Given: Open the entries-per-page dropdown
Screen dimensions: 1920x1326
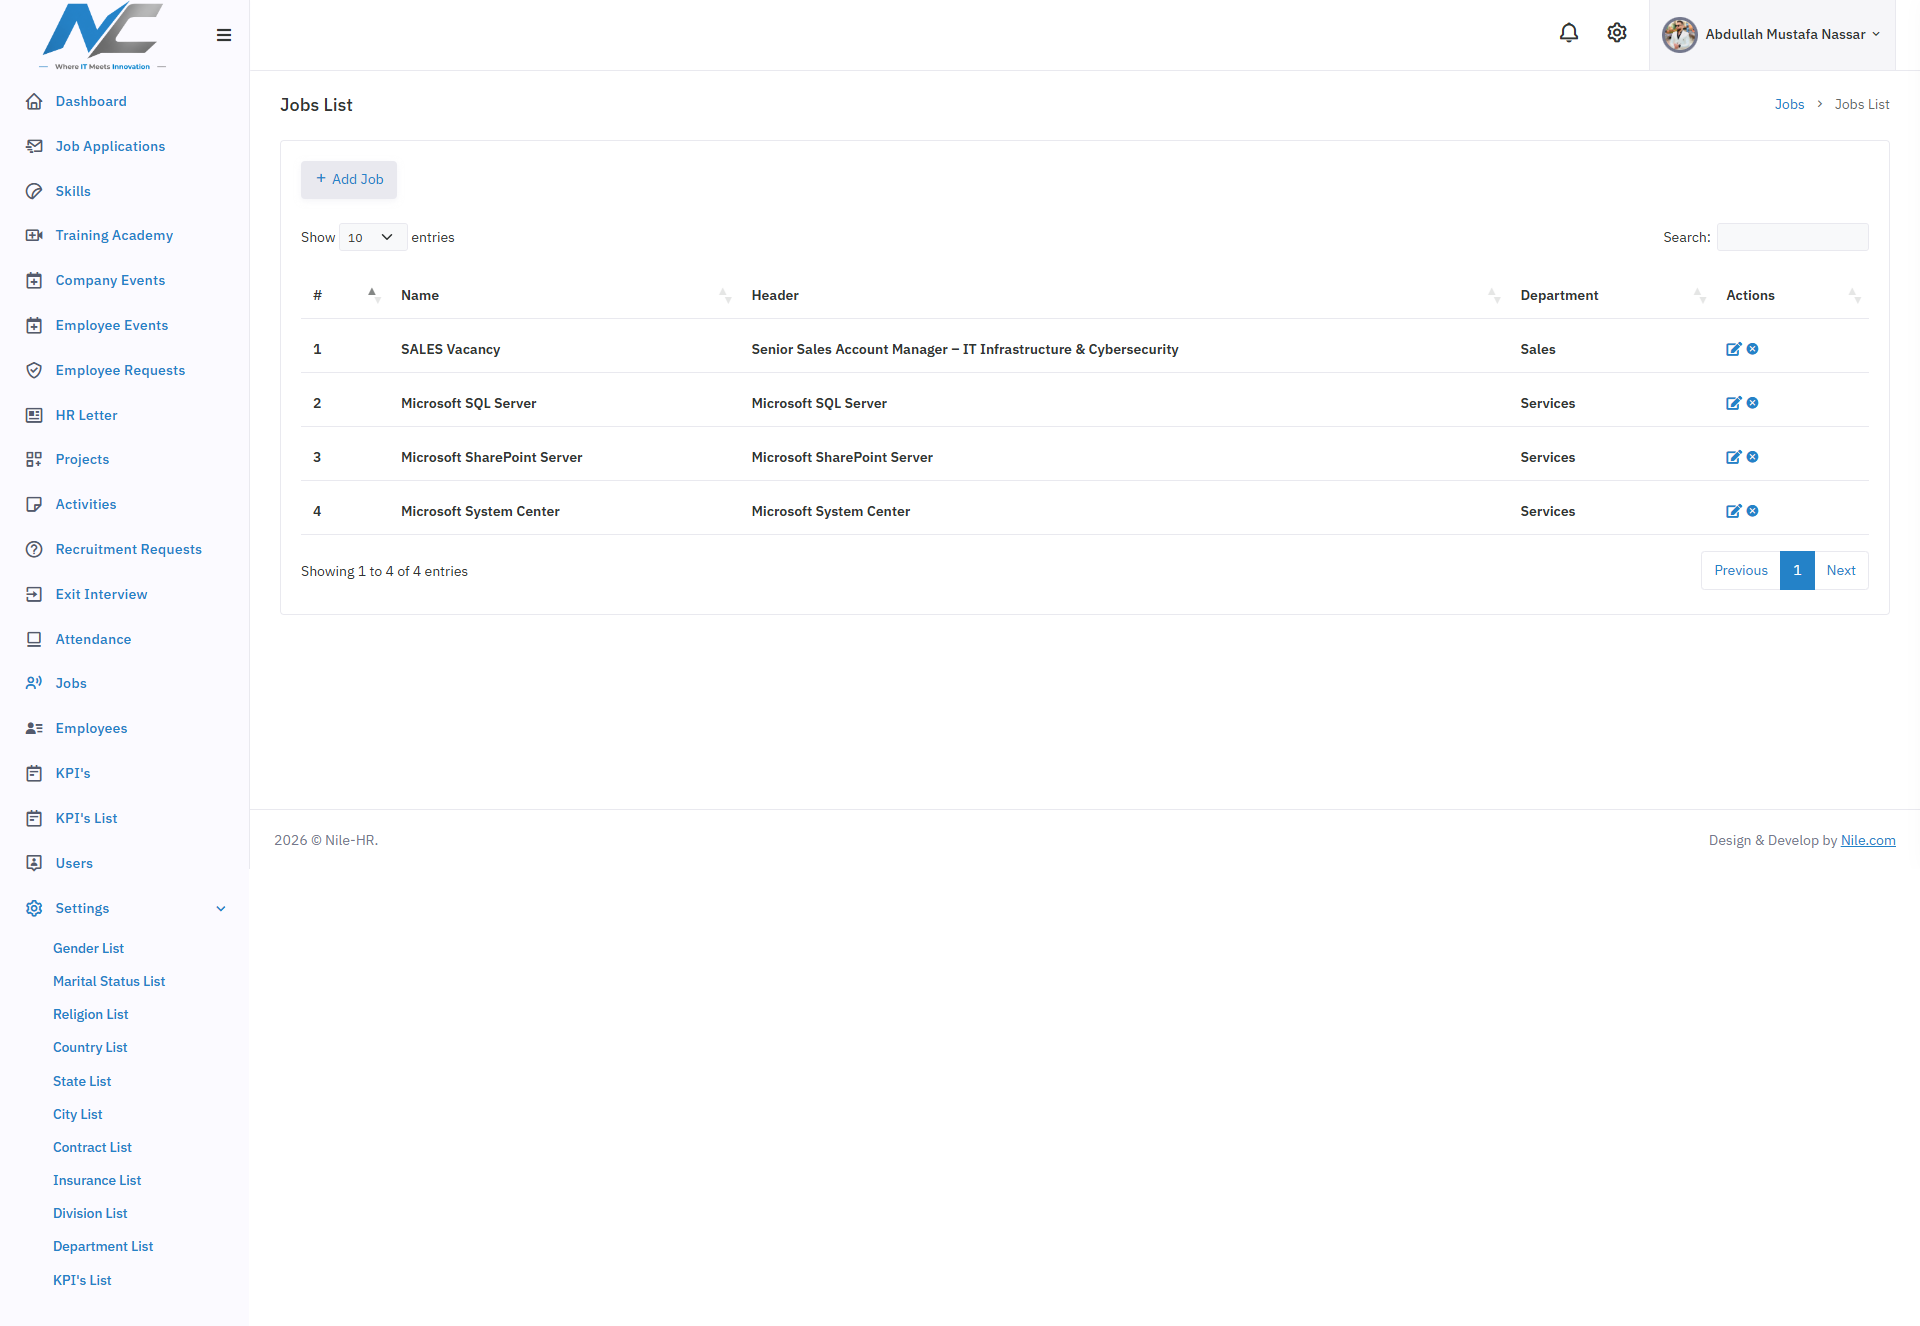Looking at the screenshot, I should [372, 237].
